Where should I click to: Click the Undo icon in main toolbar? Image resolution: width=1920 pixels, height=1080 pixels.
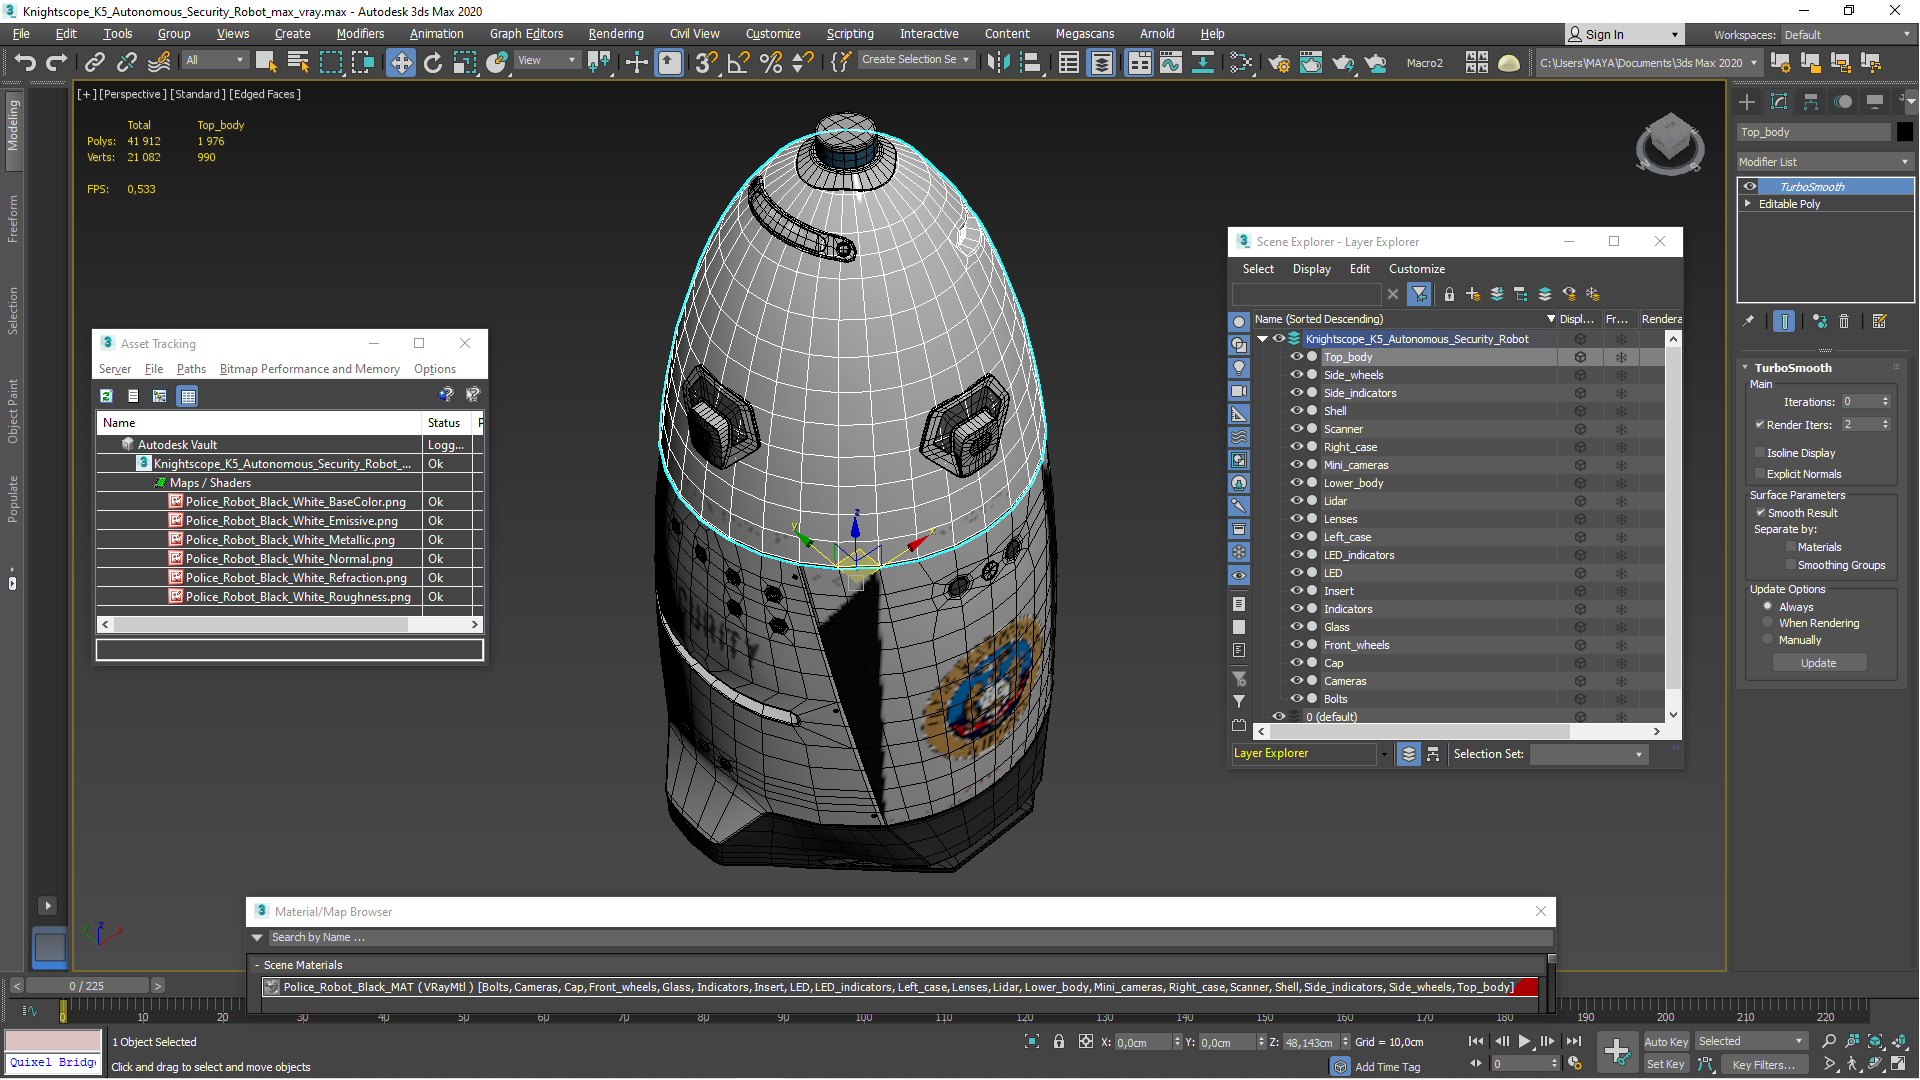click(25, 62)
